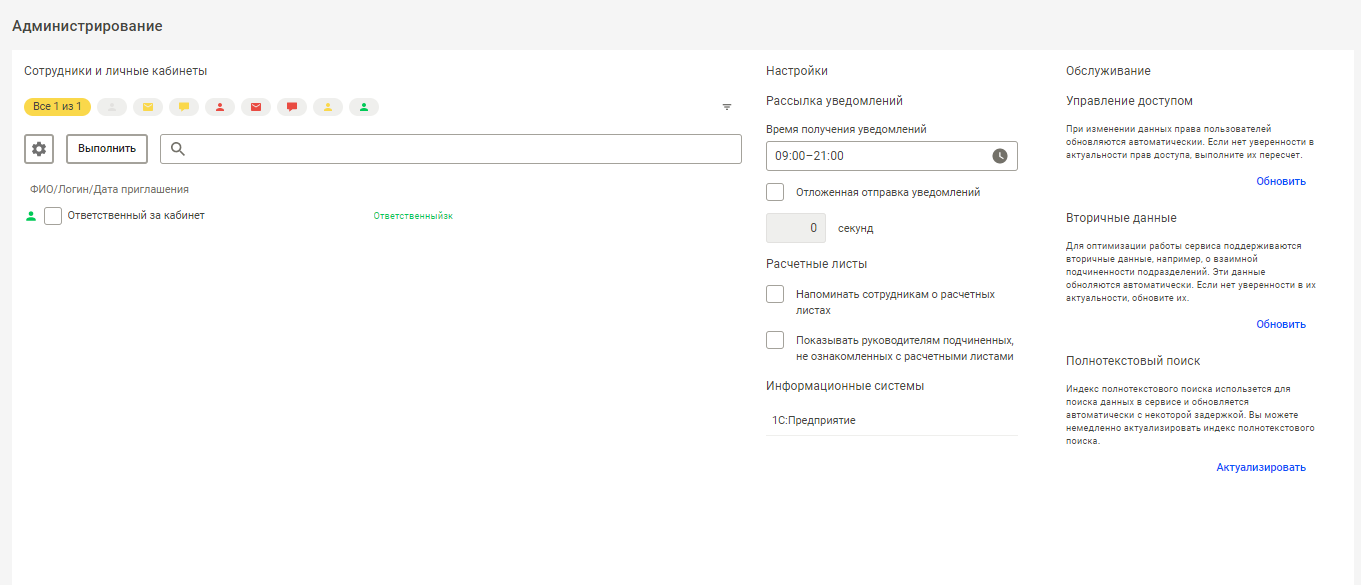1361x585 pixels.
Task: Select the yellow person filter chip
Action: 328,107
